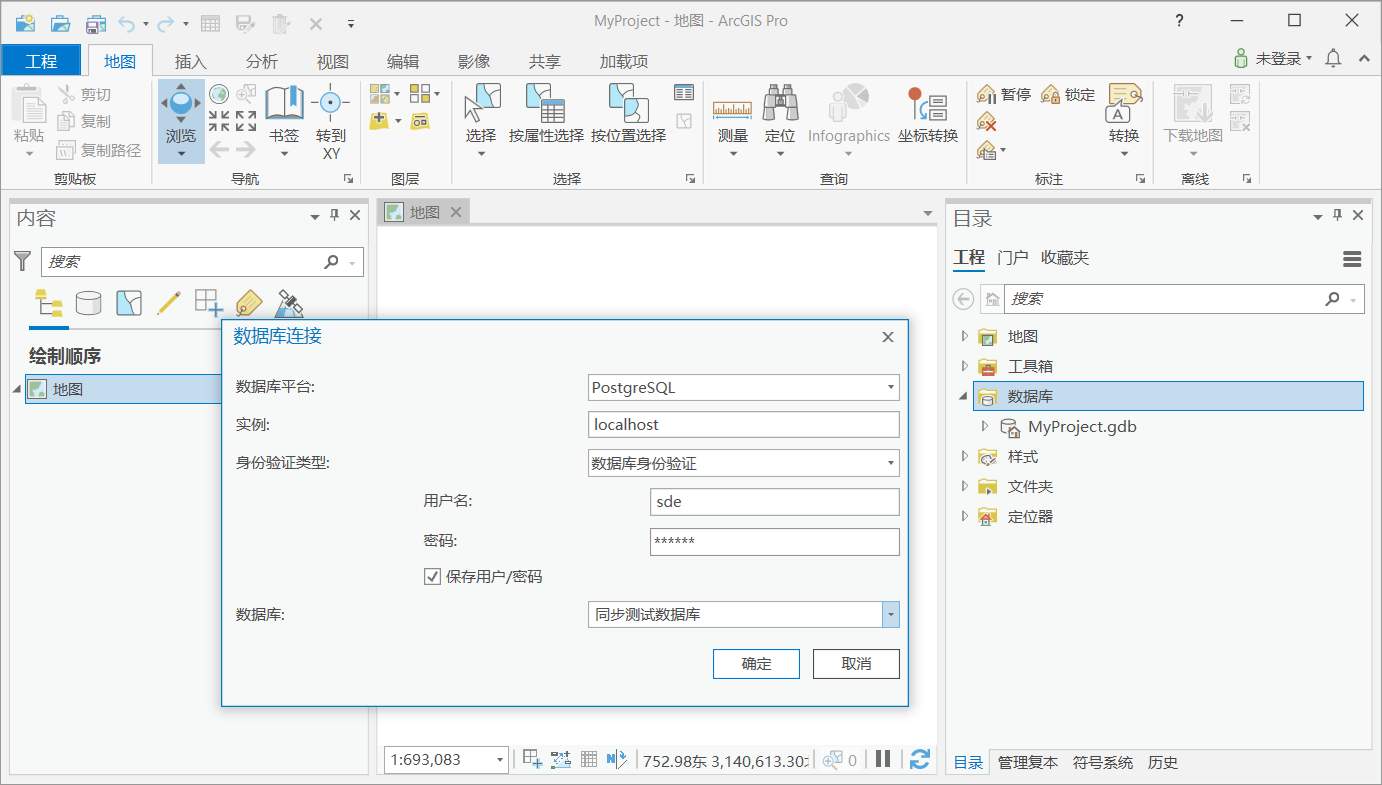
Task: Click Undo arrow in quick access toolbar
Action: (126, 23)
